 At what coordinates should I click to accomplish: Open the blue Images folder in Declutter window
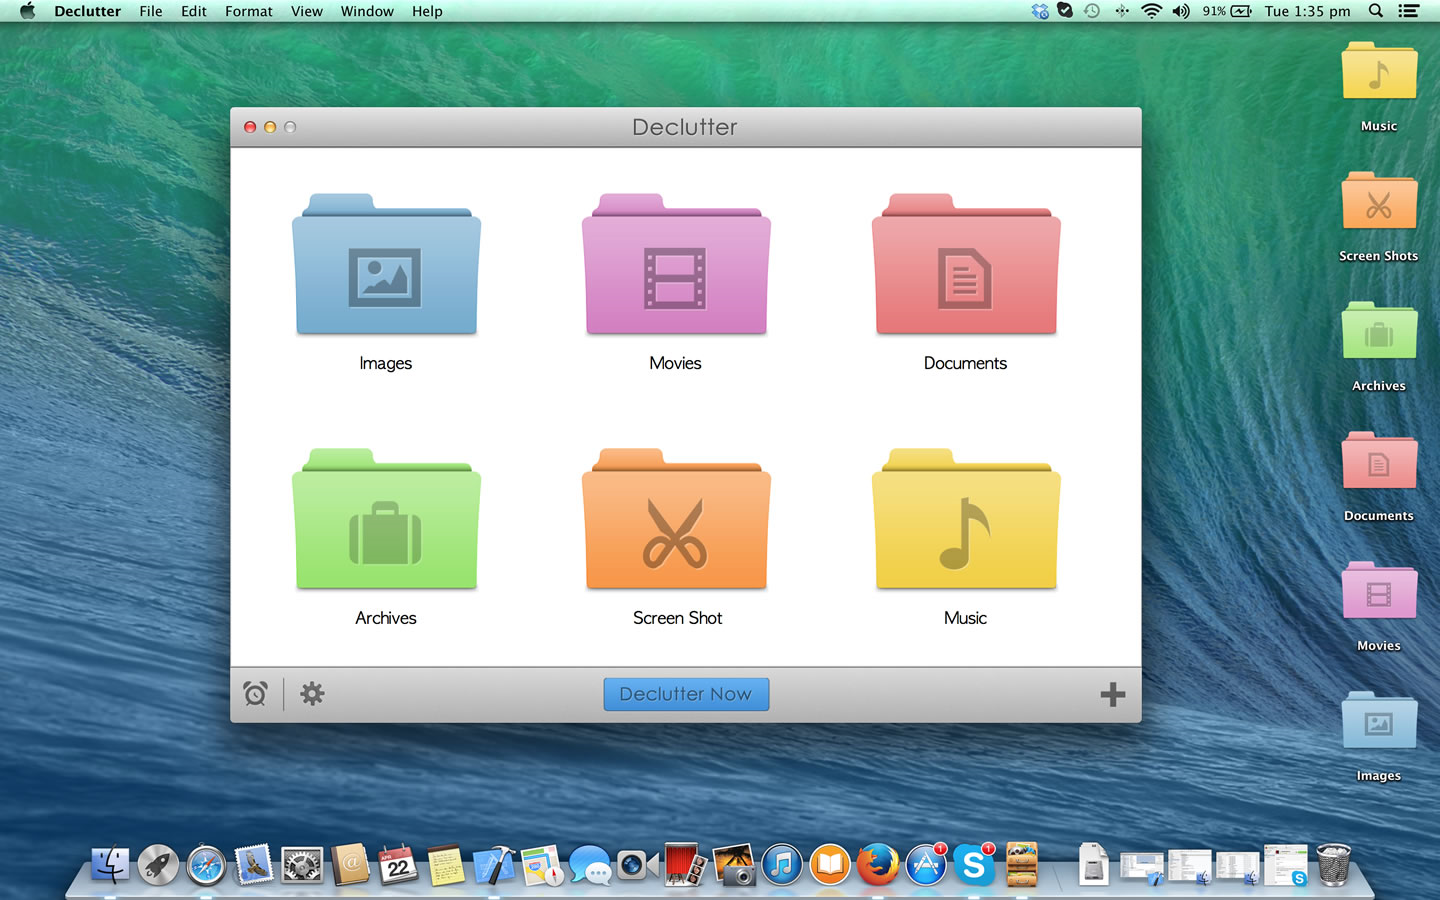tap(386, 264)
